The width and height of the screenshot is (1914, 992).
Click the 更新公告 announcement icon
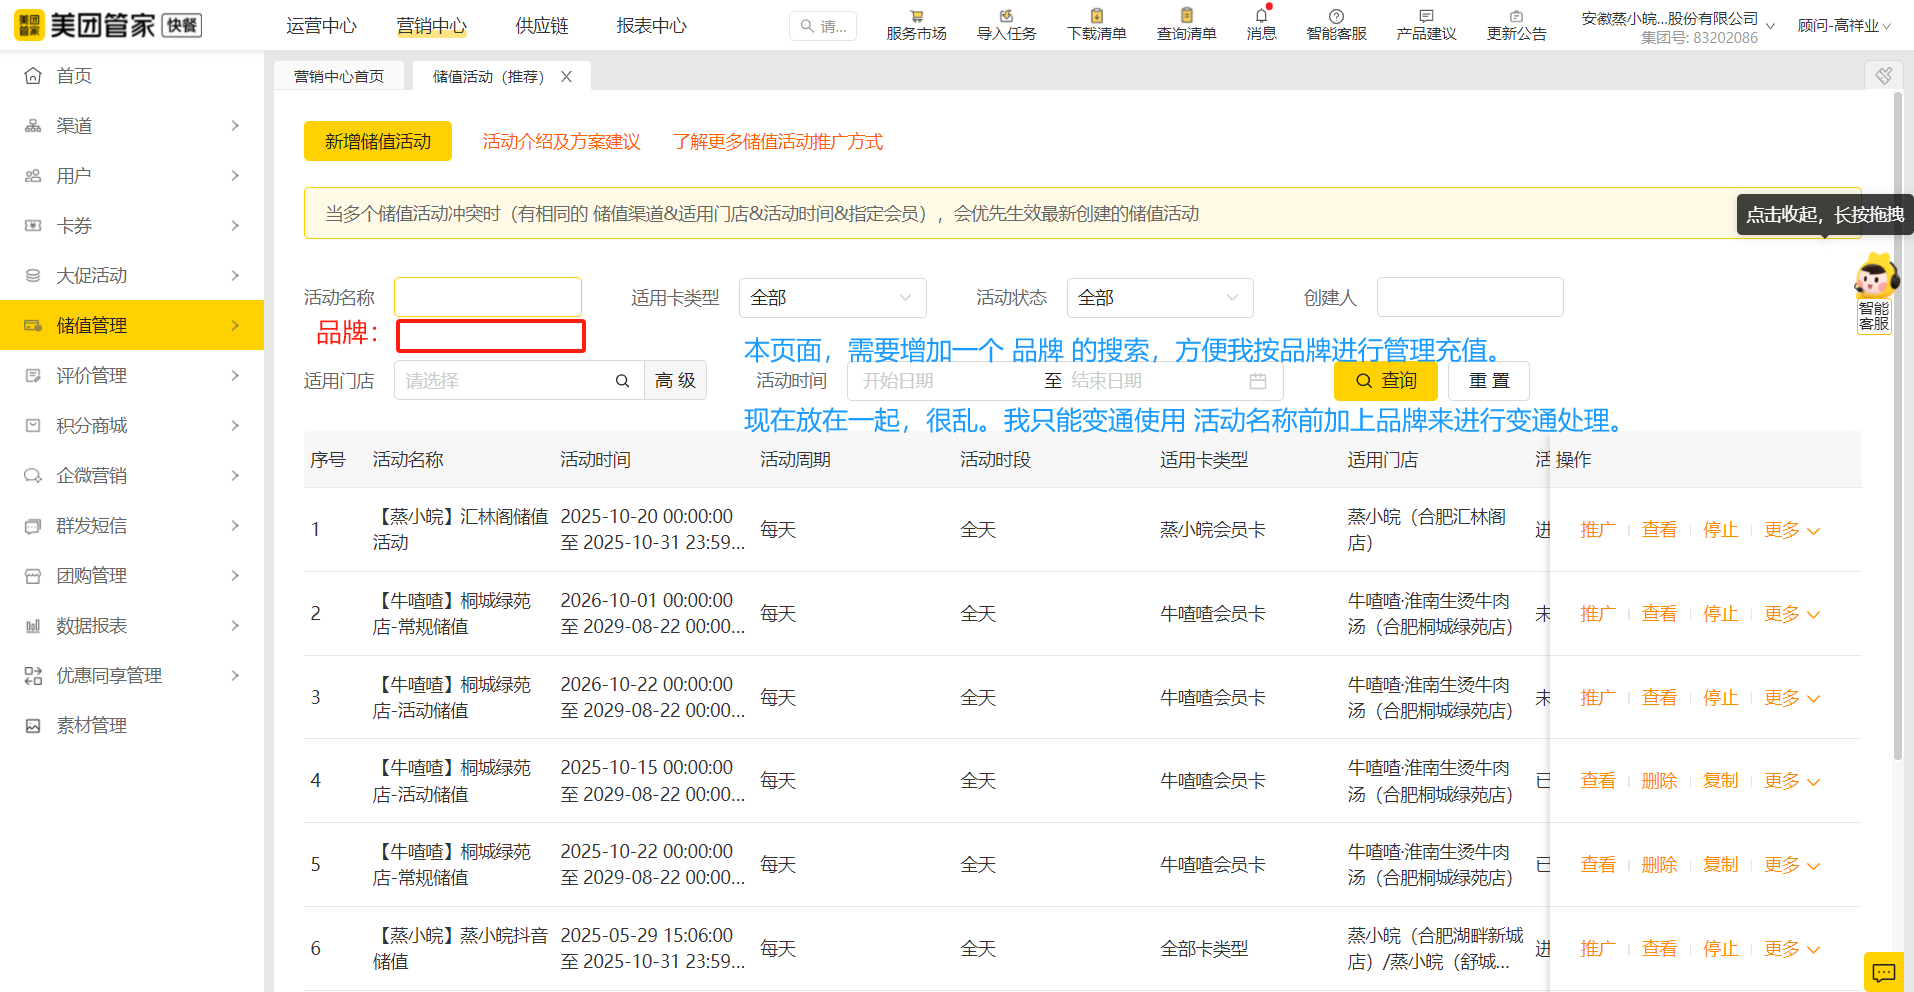pyautogui.click(x=1516, y=17)
